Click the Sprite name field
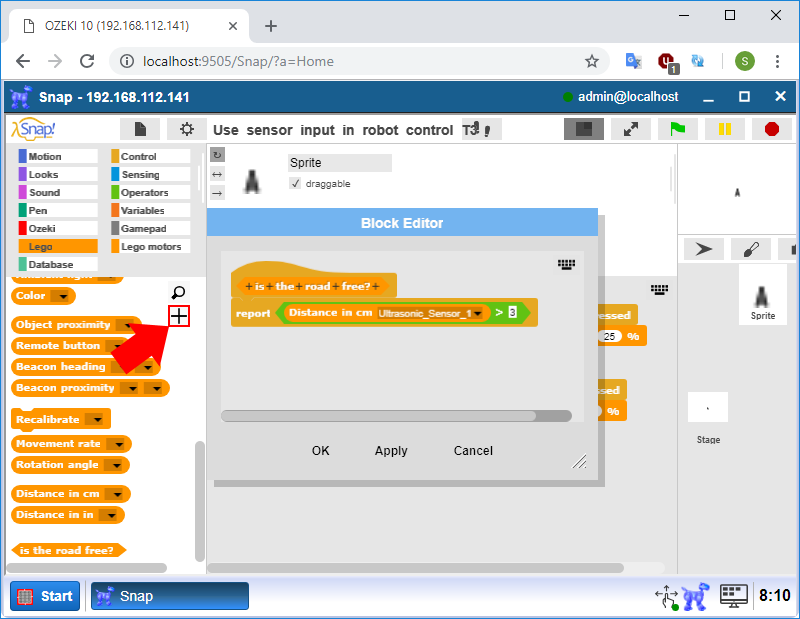Screen dimensions: 800x619 pos(340,163)
